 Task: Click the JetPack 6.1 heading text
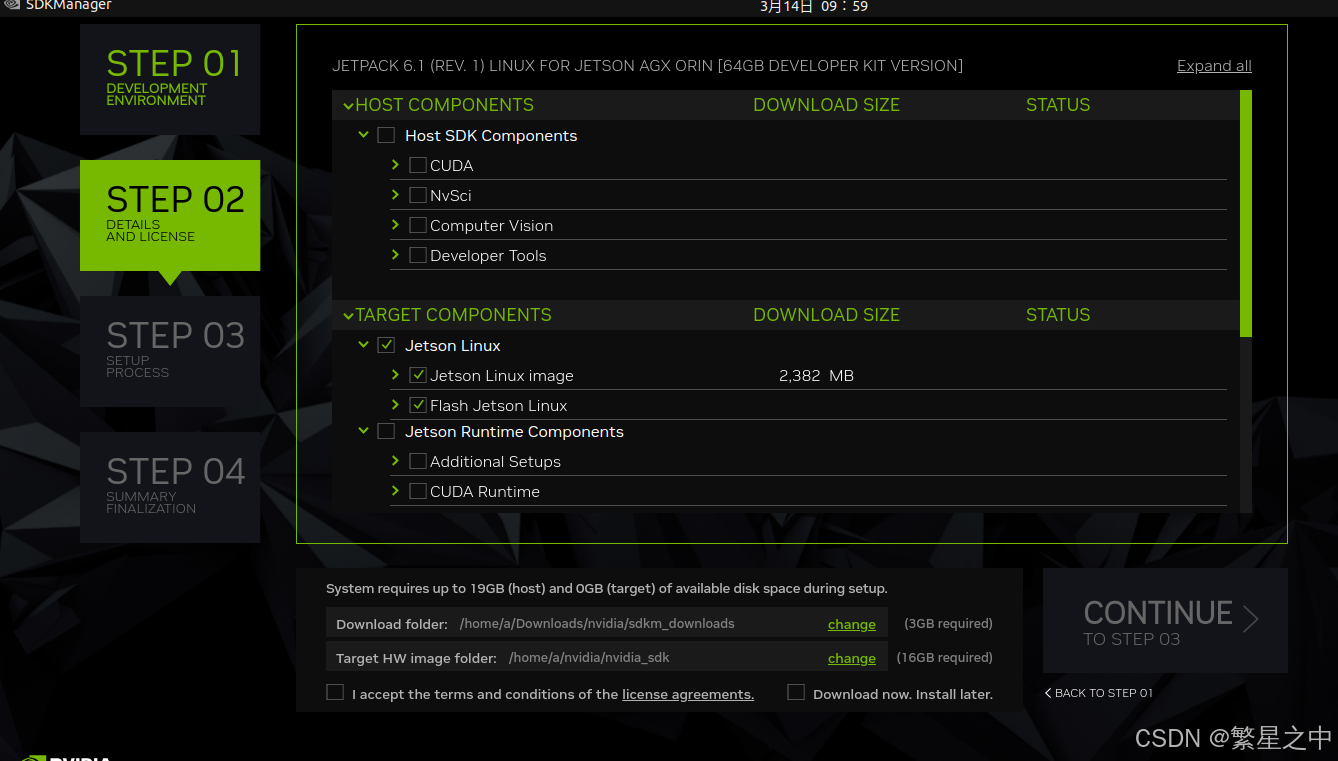coord(648,66)
